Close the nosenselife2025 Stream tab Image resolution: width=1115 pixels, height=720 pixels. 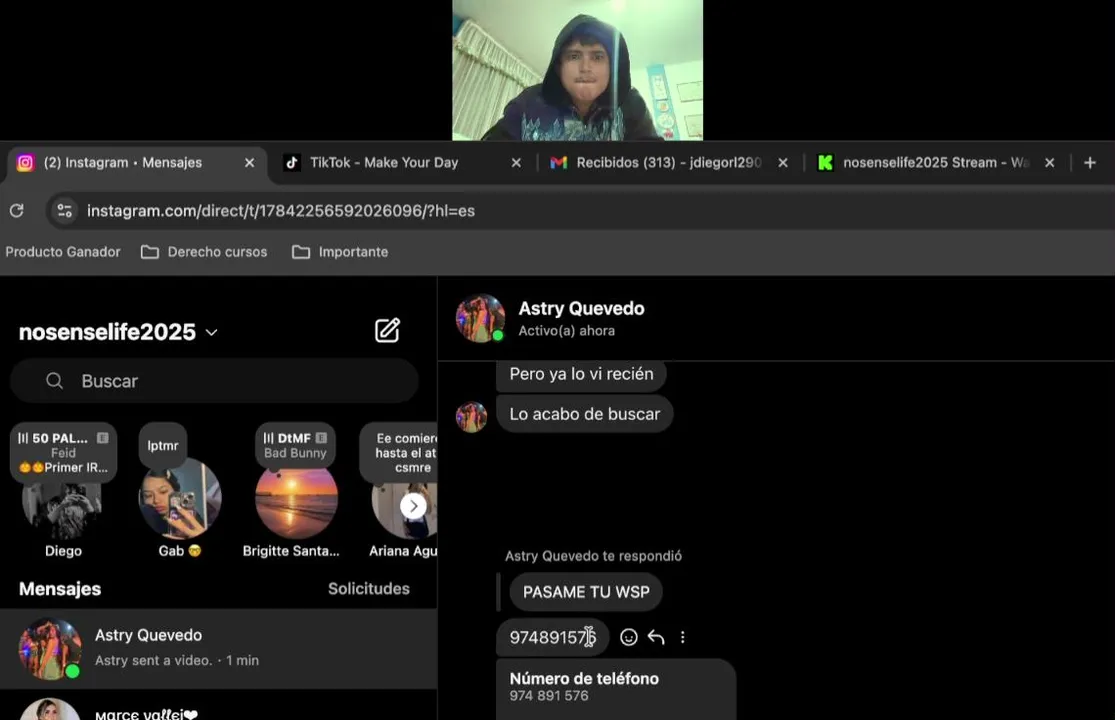[x=1050, y=163]
